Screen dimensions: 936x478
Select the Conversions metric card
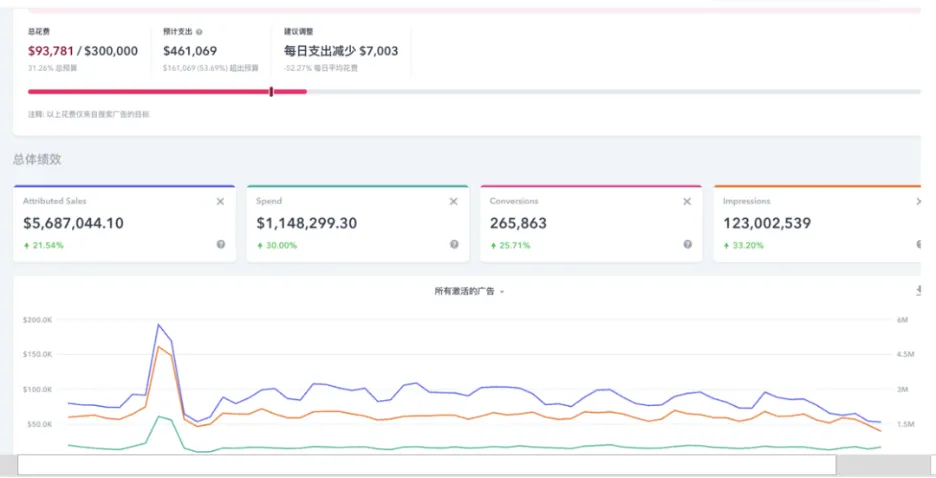click(x=591, y=224)
